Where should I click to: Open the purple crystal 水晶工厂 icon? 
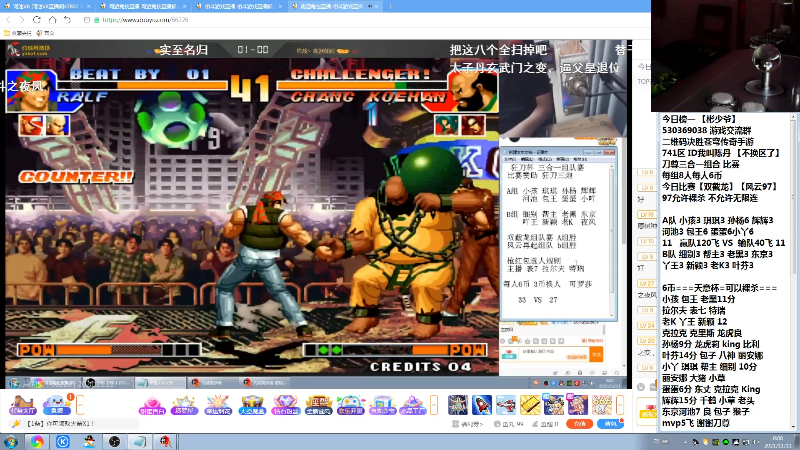[413, 405]
